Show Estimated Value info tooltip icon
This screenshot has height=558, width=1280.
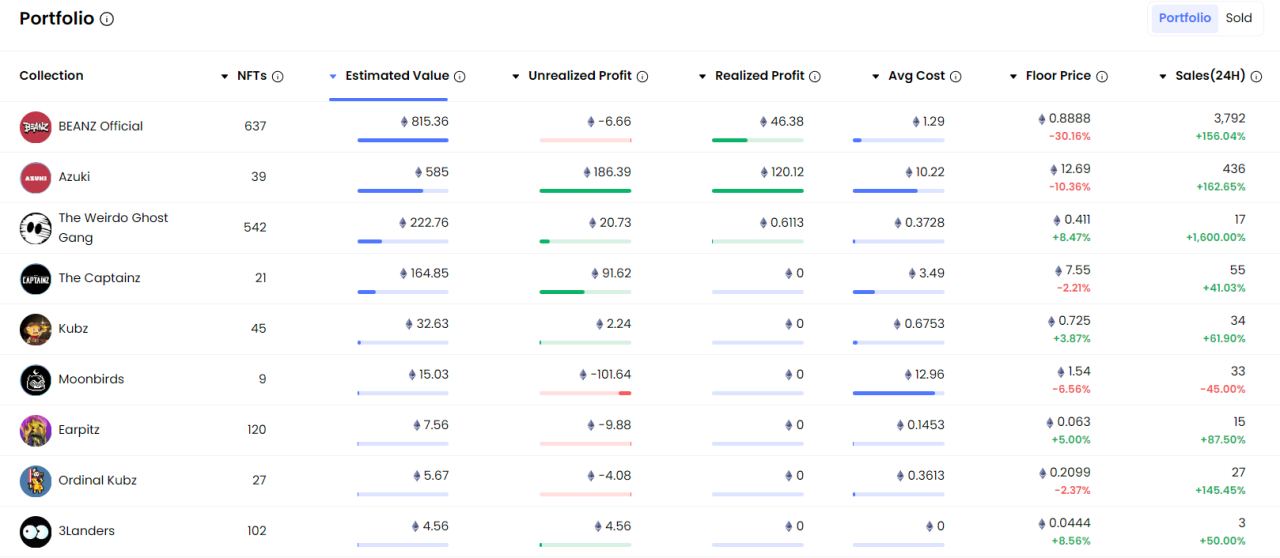[x=460, y=77]
